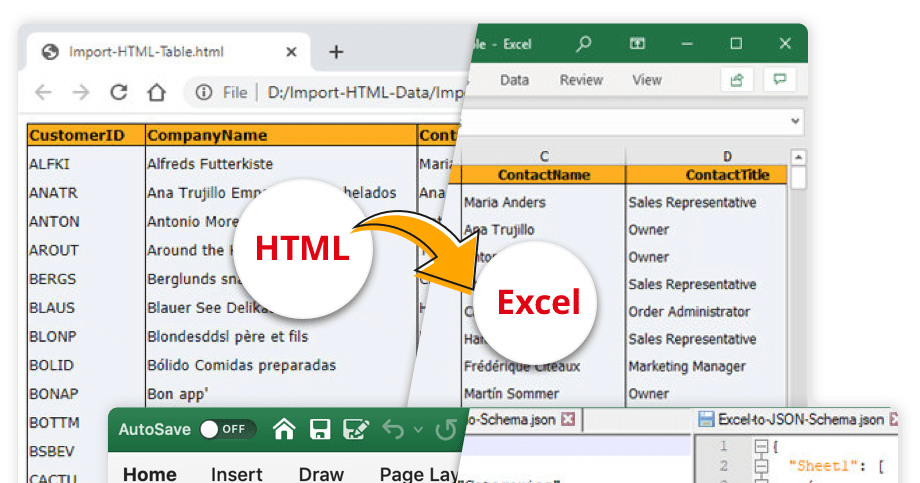Collapse the code fold on line 2

[x=761, y=467]
